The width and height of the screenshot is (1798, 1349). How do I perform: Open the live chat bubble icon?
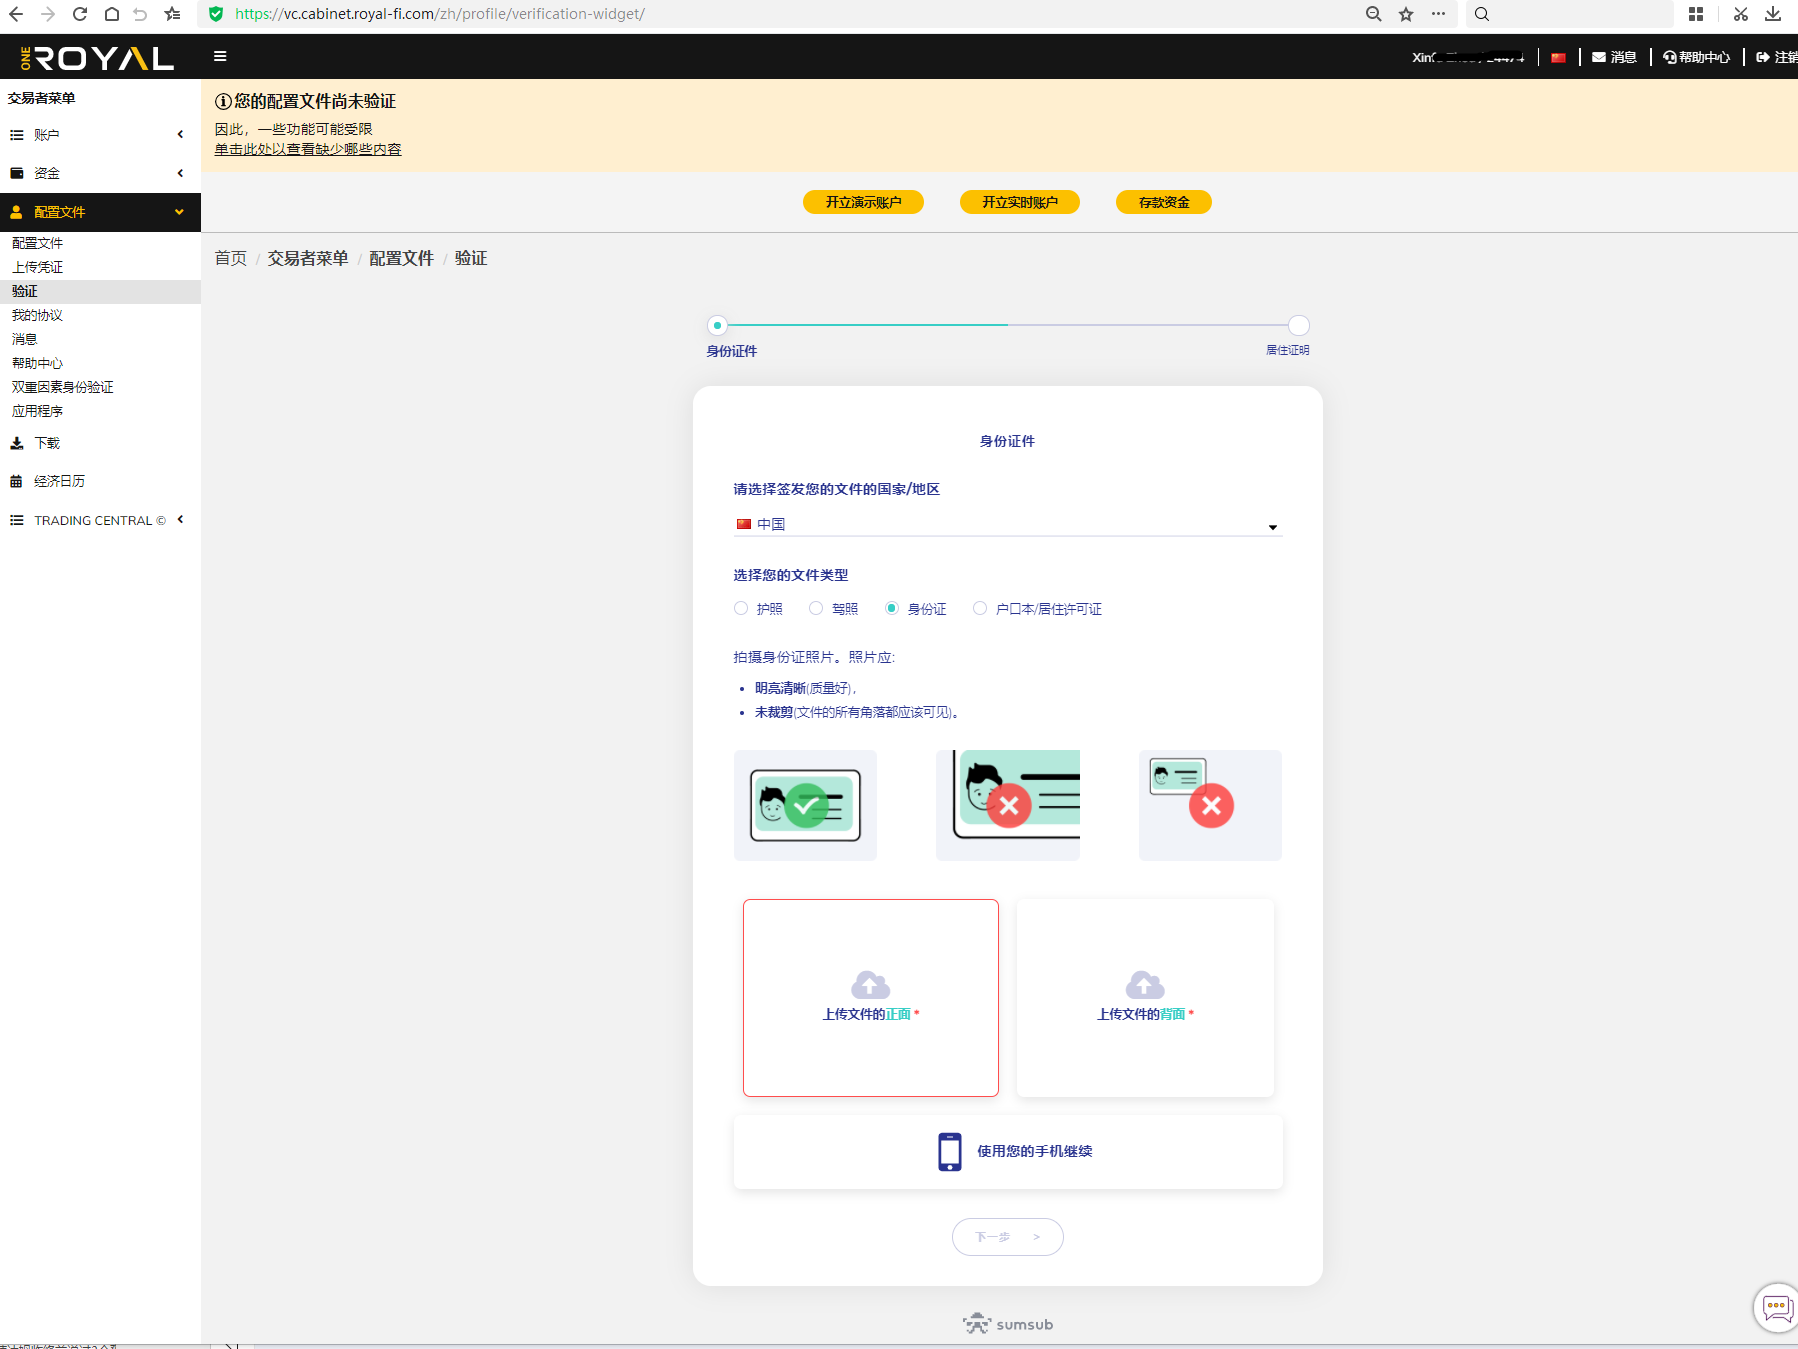pyautogui.click(x=1777, y=1307)
